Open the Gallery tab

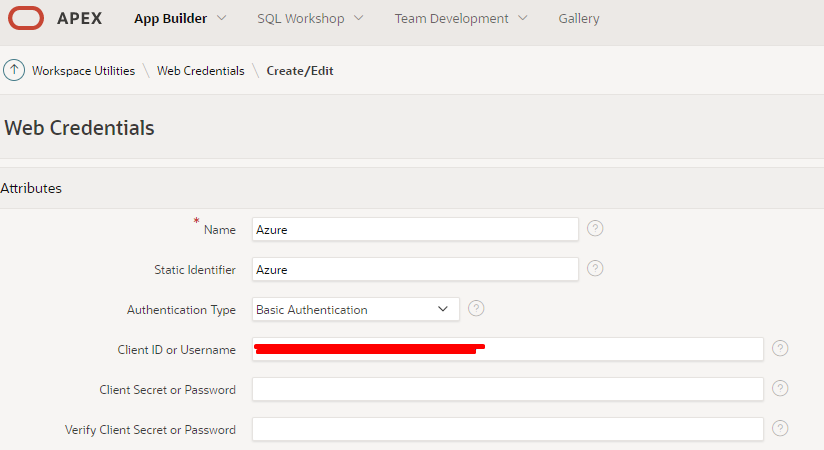579,18
